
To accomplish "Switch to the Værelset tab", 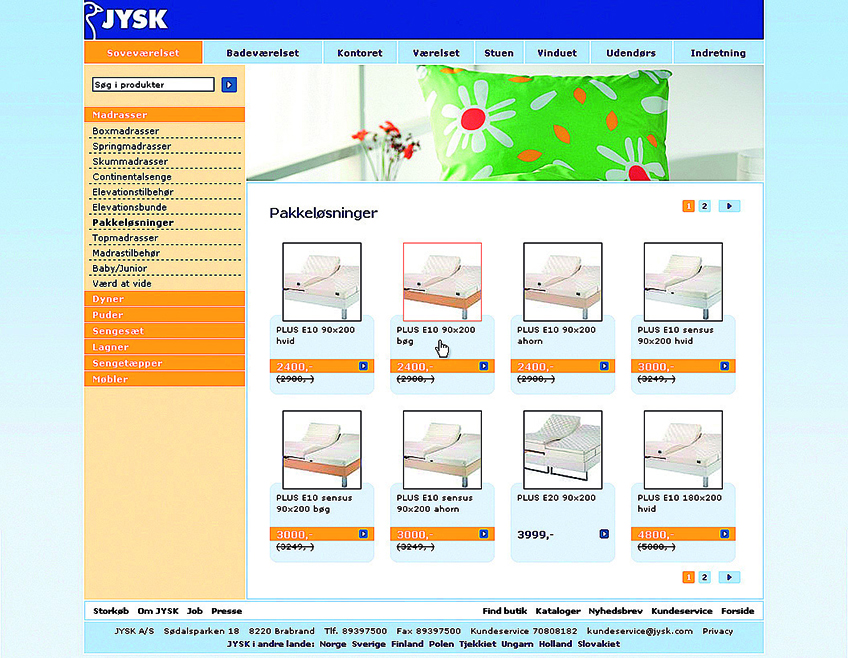I will coord(436,53).
